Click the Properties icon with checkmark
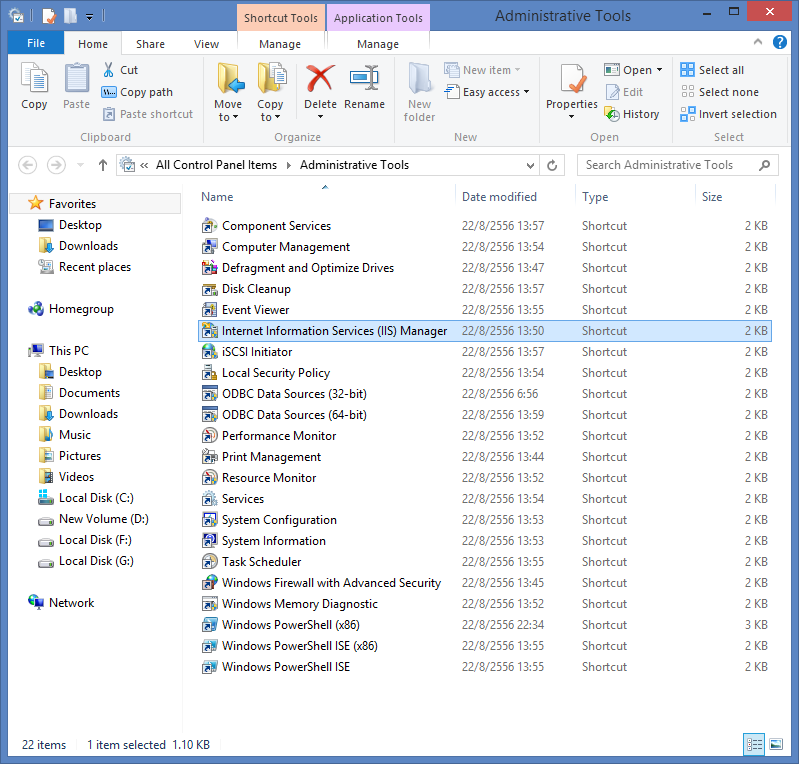The image size is (799, 764). 571,78
